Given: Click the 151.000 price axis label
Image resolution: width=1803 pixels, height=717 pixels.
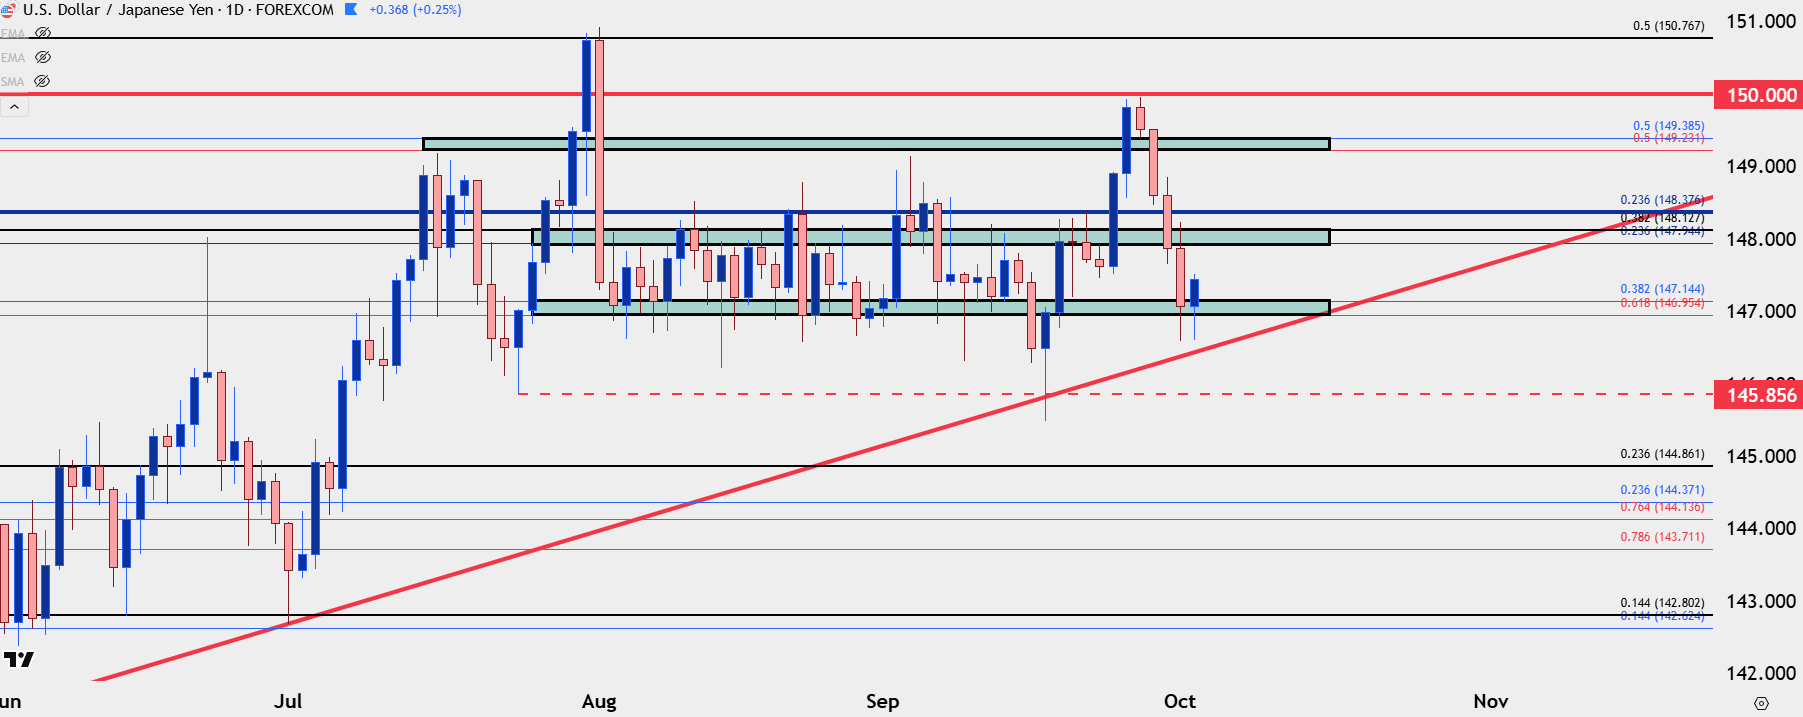Looking at the screenshot, I should click(1761, 21).
